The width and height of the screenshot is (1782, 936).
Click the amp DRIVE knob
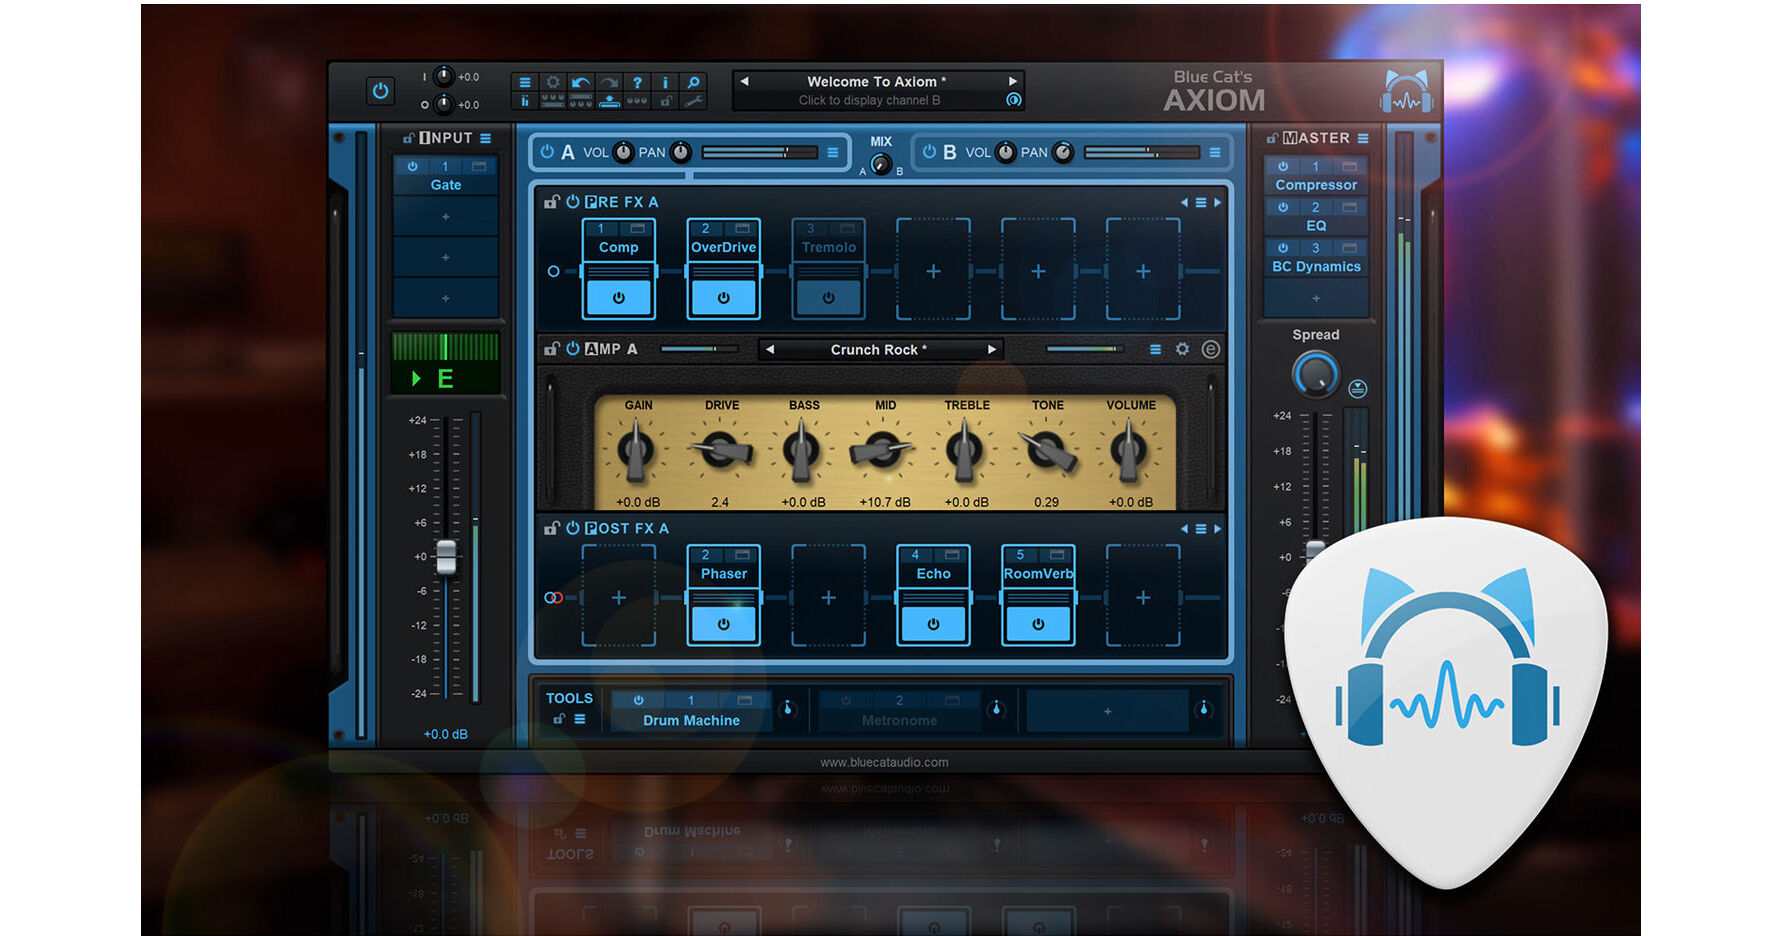[x=721, y=451]
